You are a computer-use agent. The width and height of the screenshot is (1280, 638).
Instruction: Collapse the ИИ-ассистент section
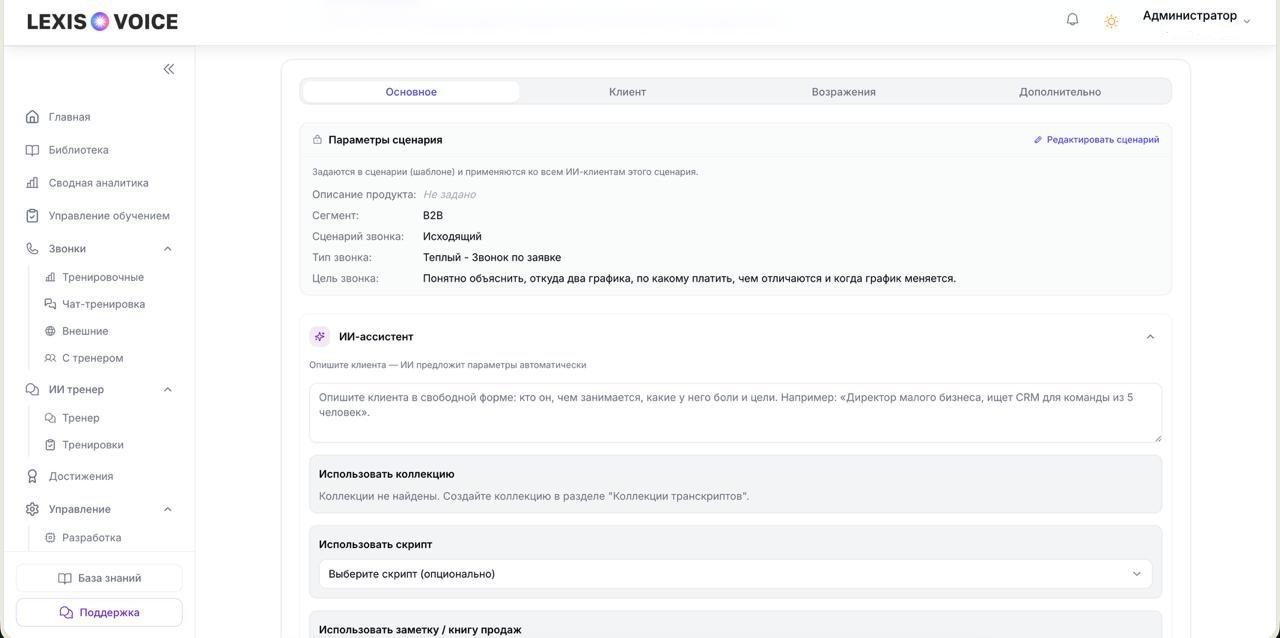click(x=1150, y=337)
